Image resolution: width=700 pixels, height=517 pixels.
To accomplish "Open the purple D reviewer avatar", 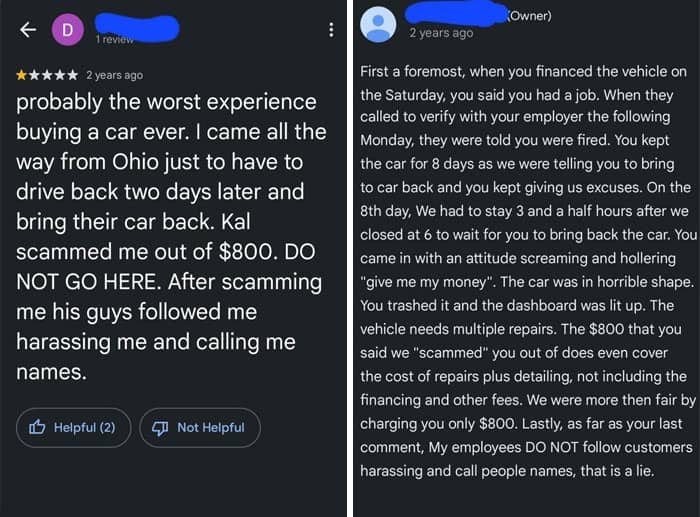I will tap(68, 30).
